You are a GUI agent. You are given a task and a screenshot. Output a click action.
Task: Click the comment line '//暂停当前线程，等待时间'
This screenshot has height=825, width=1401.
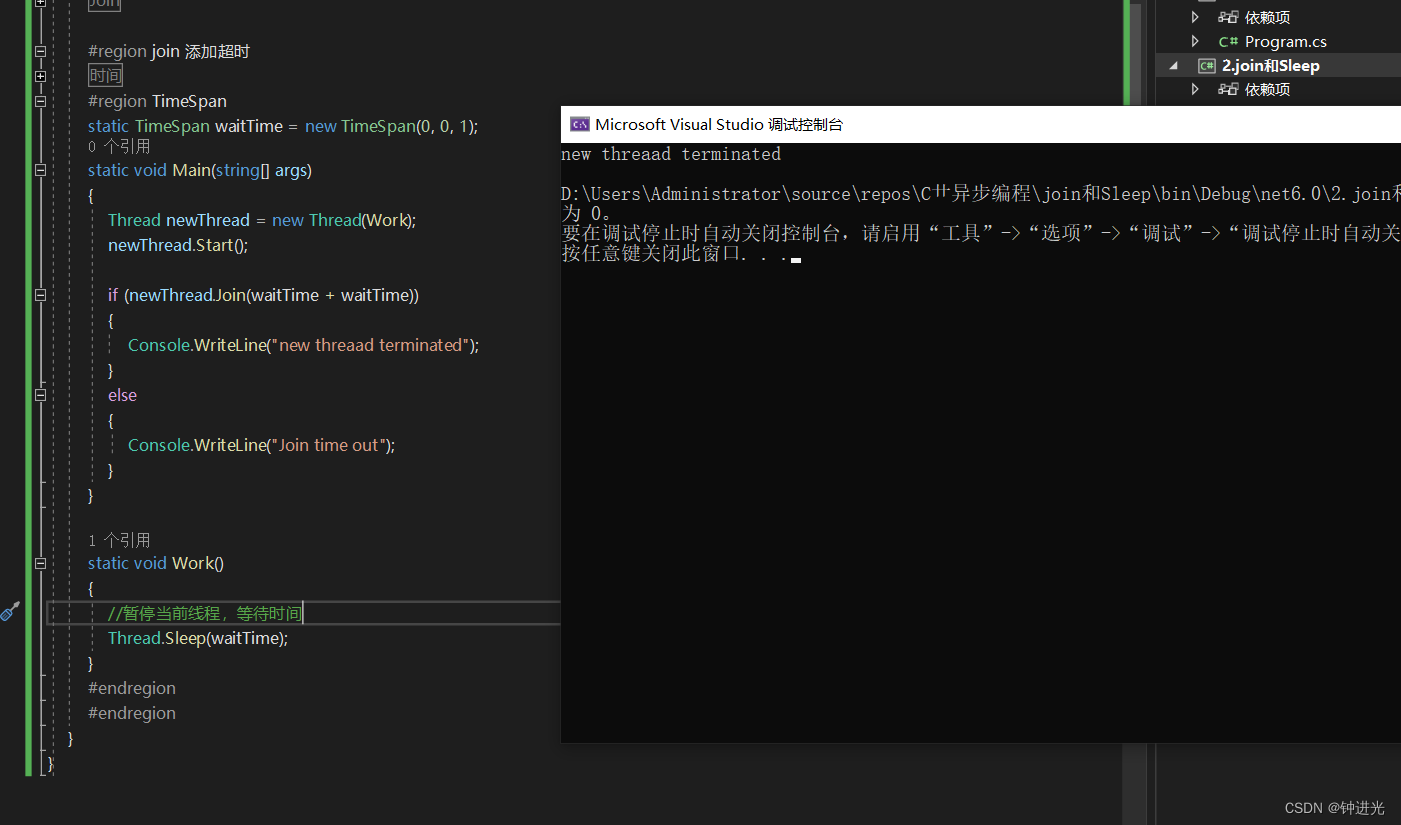(204, 613)
